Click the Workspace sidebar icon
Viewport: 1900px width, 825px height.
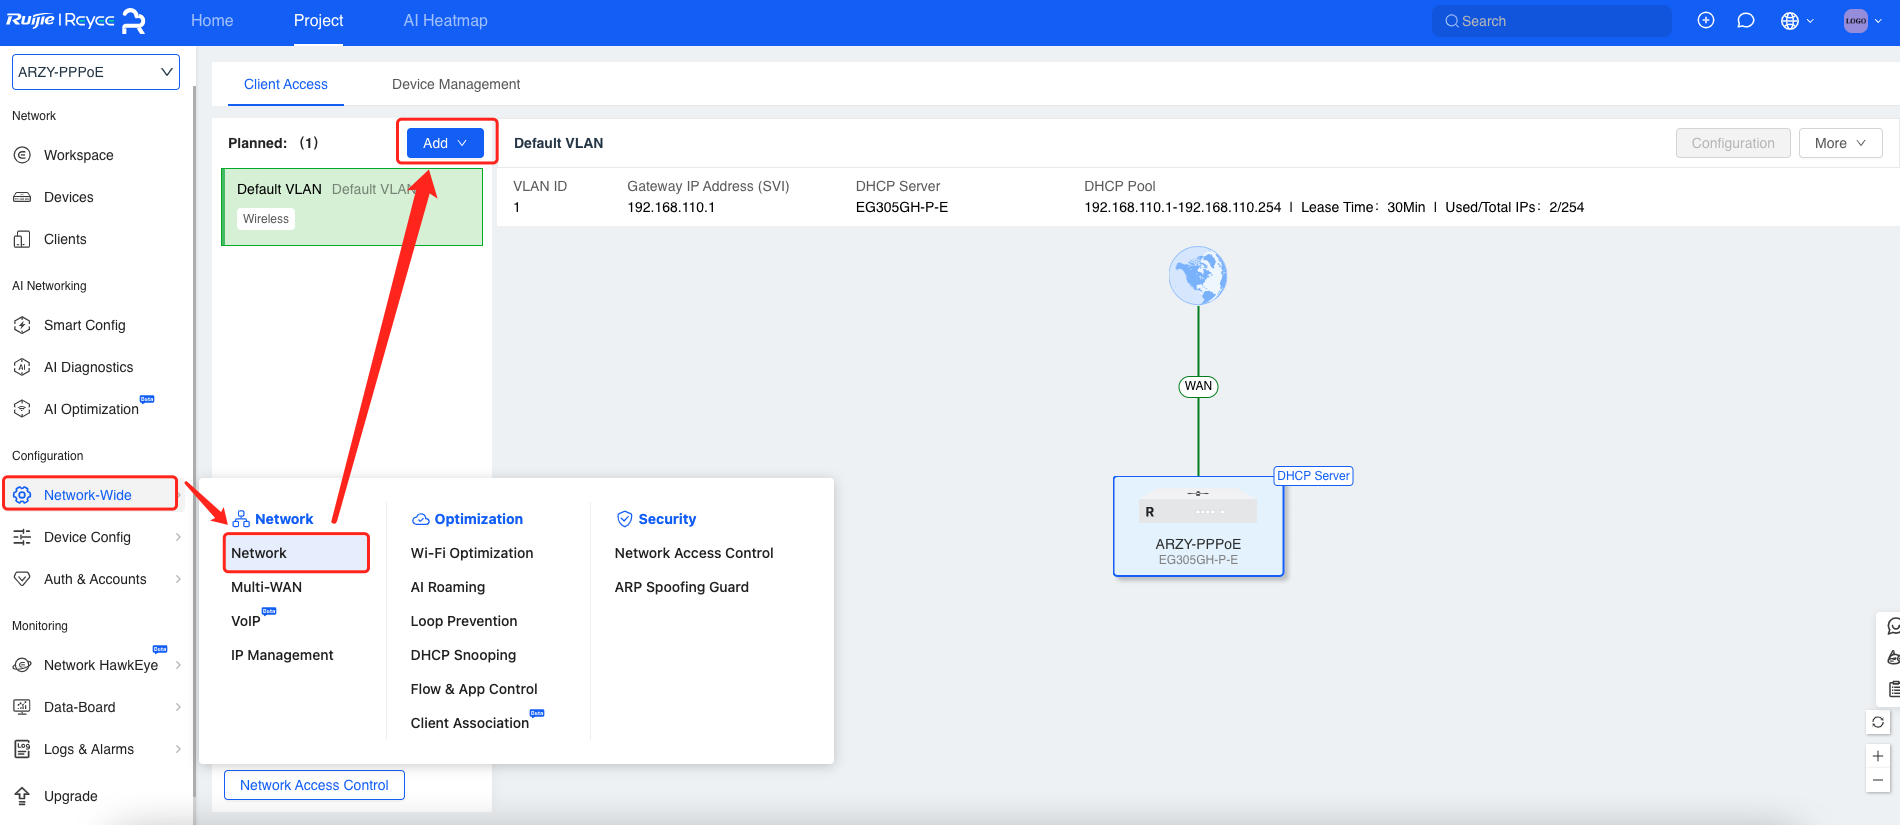[22, 155]
